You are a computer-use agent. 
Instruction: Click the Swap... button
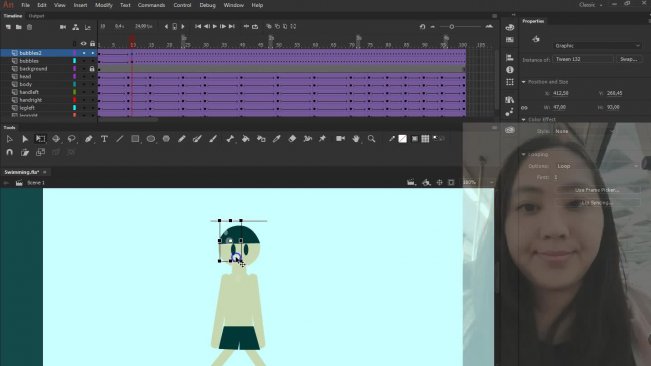pyautogui.click(x=628, y=59)
